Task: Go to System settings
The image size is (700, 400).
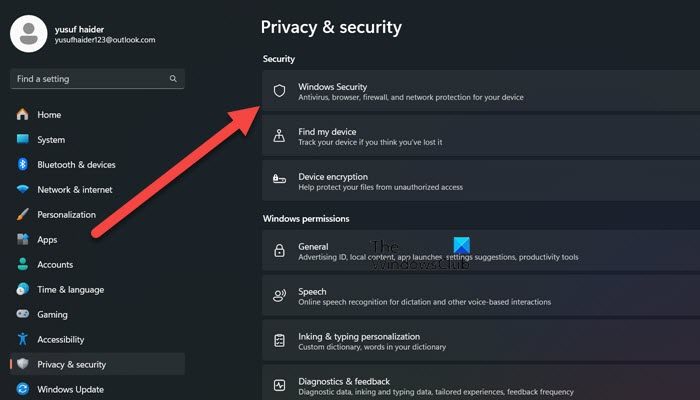Action: click(x=51, y=140)
